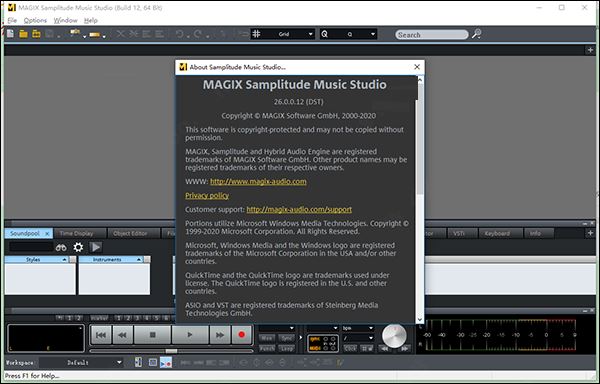This screenshot has width=600, height=384.
Task: Close the Soundpool tab with its x
Action: pos(47,233)
